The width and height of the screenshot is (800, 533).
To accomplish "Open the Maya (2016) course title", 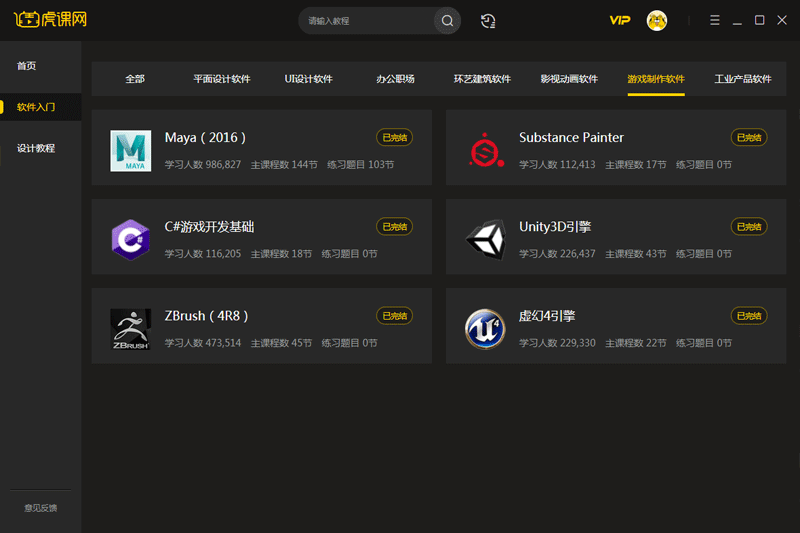I will click(205, 138).
